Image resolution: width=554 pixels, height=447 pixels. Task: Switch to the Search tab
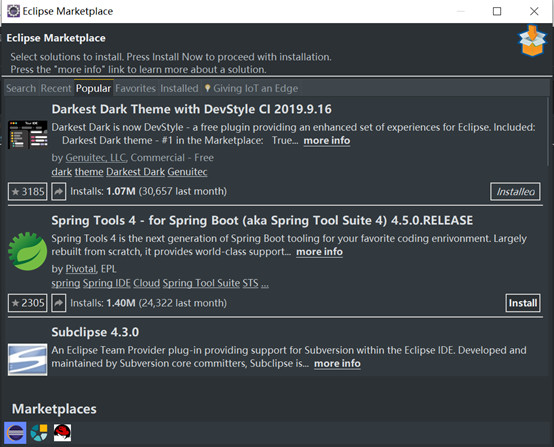point(21,88)
